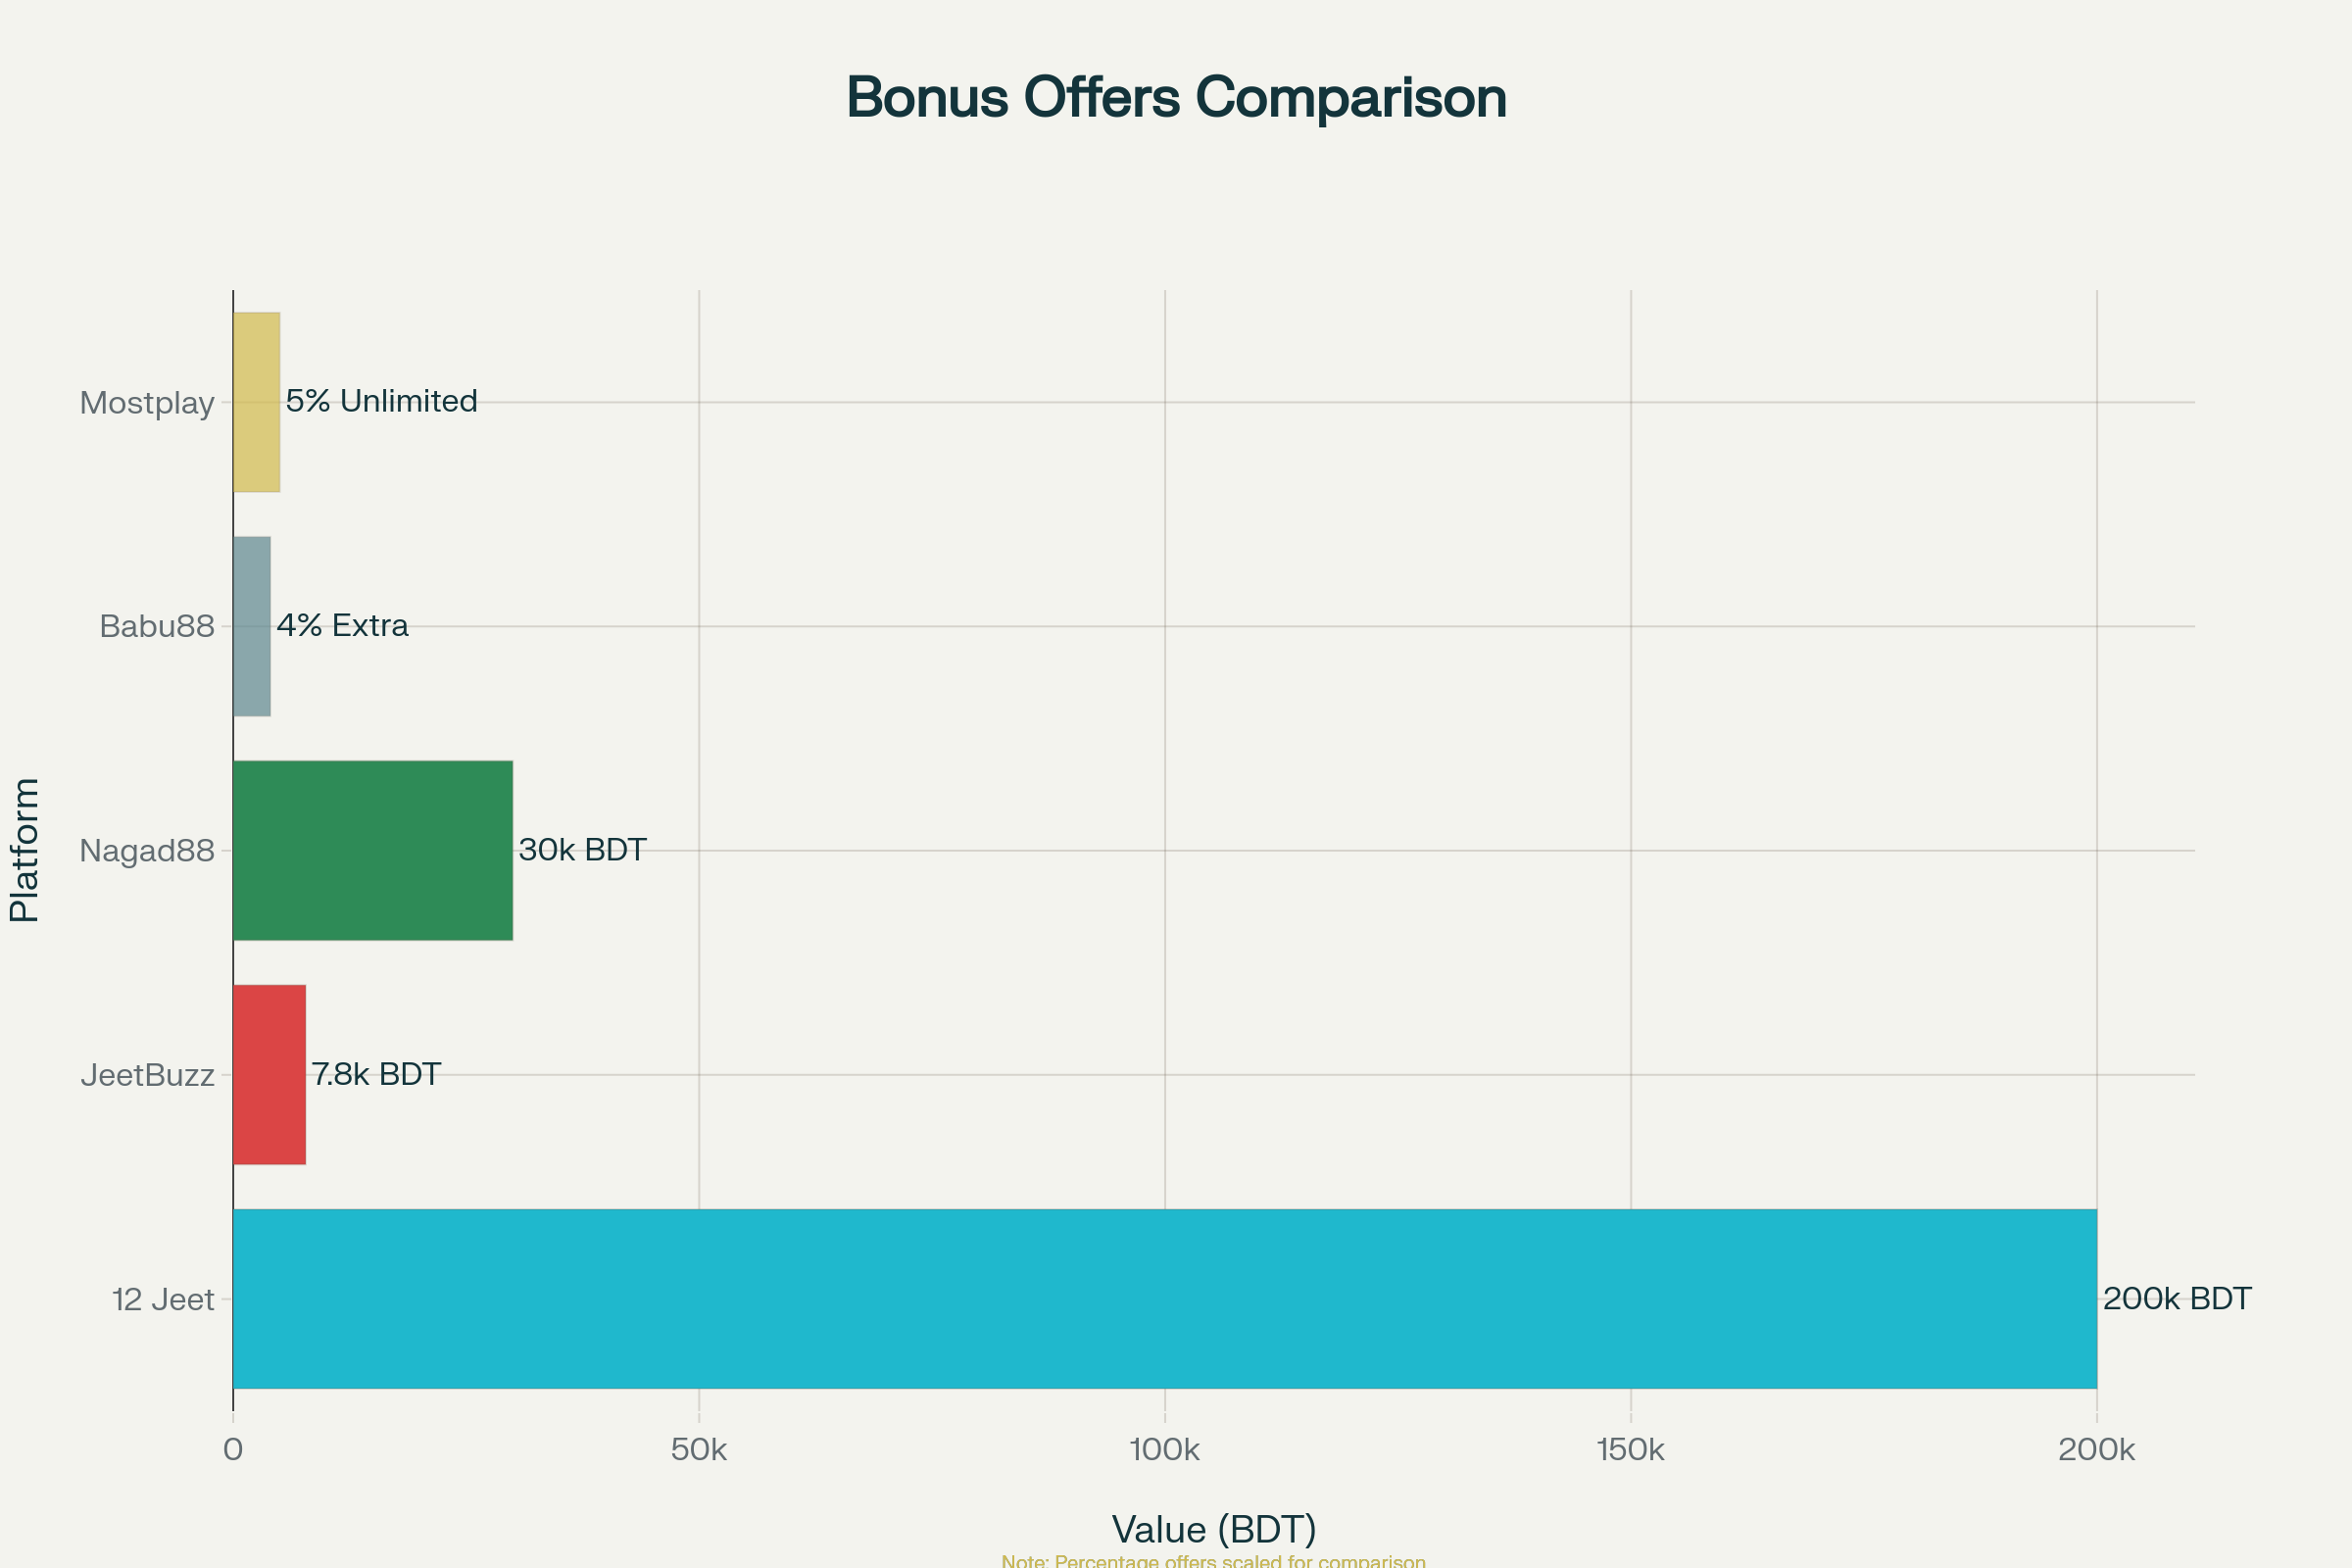Viewport: 2352px width, 1568px height.
Task: Click the 'Bonus Offers Comparison' title
Action: 1176,98
